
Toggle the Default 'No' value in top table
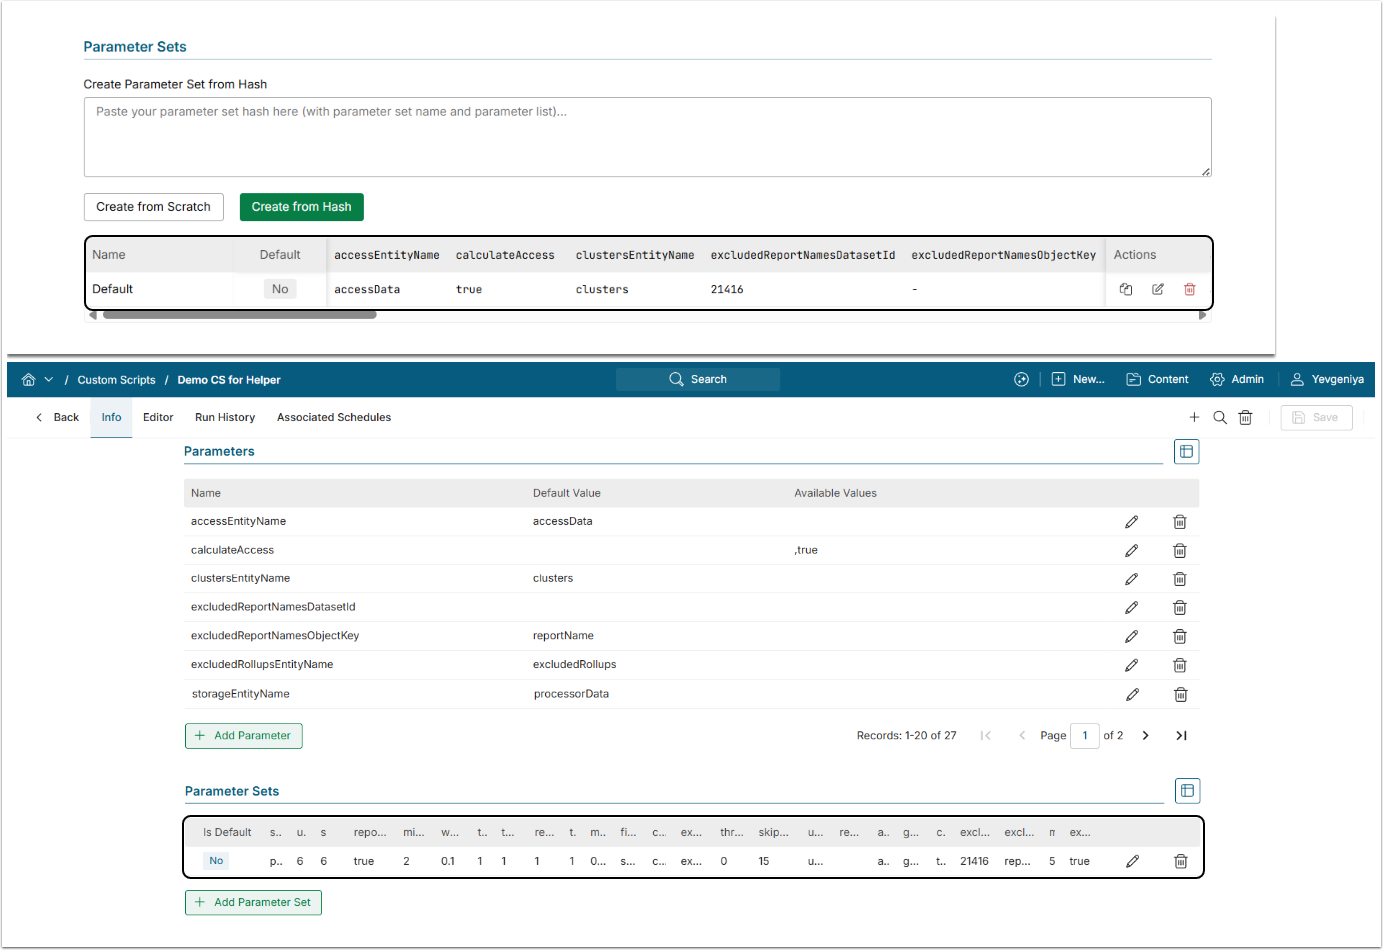(x=280, y=289)
